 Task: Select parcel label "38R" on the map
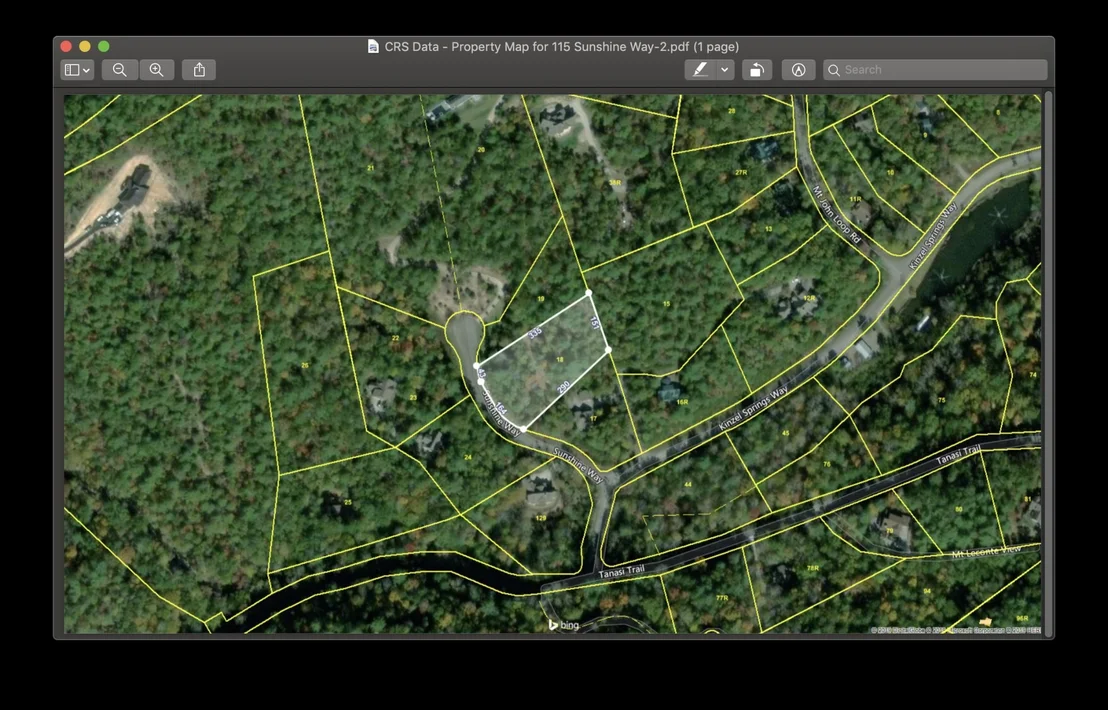[615, 183]
